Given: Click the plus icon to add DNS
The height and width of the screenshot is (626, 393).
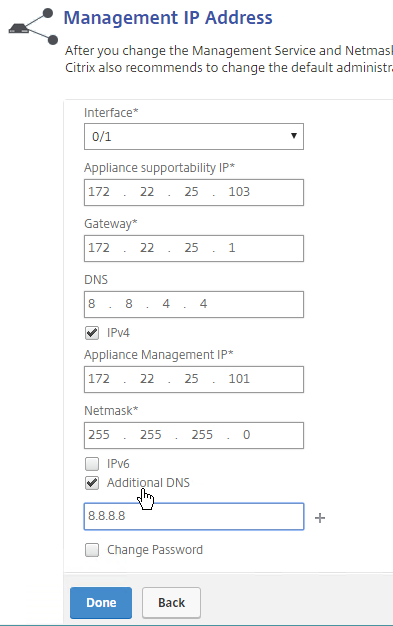Looking at the screenshot, I should pyautogui.click(x=320, y=518).
